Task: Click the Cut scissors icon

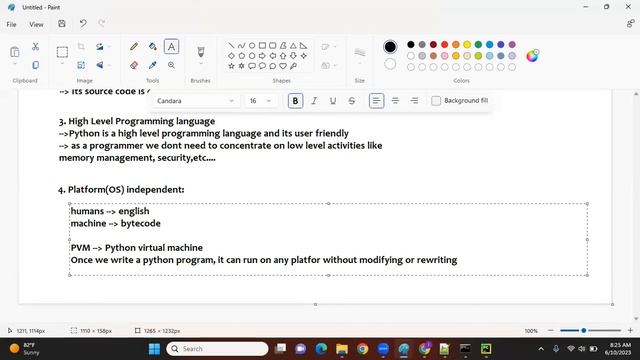Action: coord(36,47)
